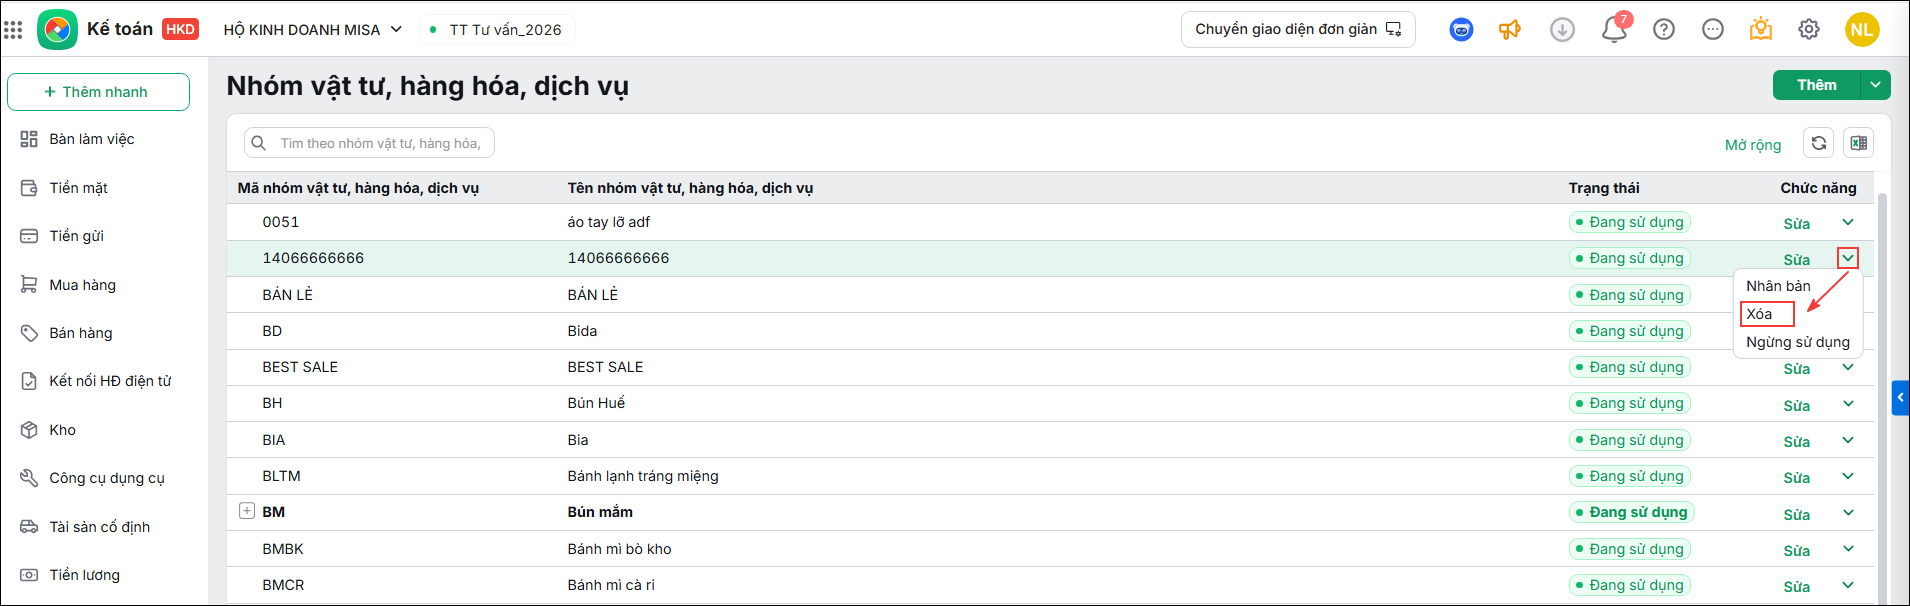Click the search magnifier icon
This screenshot has height=606, width=1910.
[x=258, y=143]
